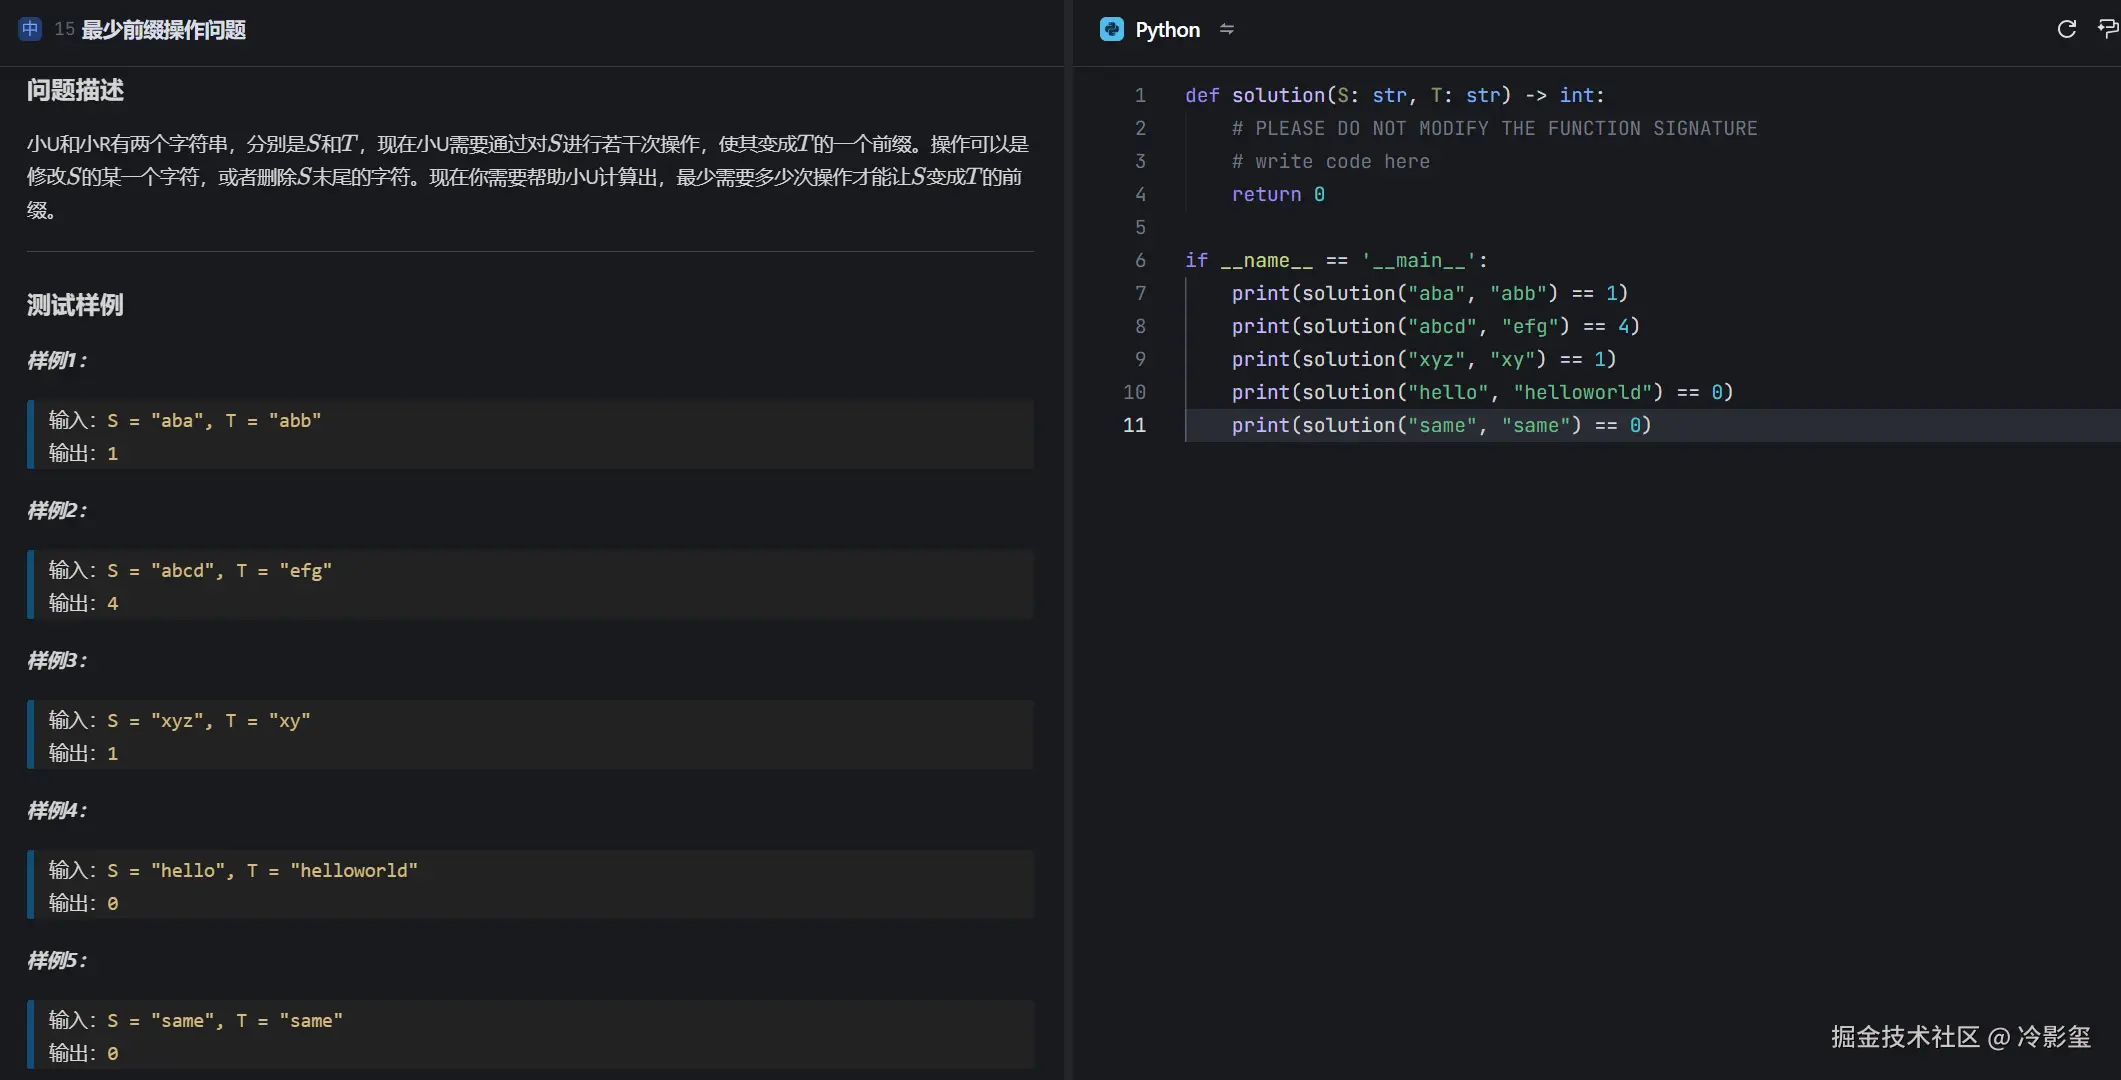This screenshot has height=1080, width=2121.
Task: Place cursor on def solution function signature line
Action: pyautogui.click(x=1394, y=95)
